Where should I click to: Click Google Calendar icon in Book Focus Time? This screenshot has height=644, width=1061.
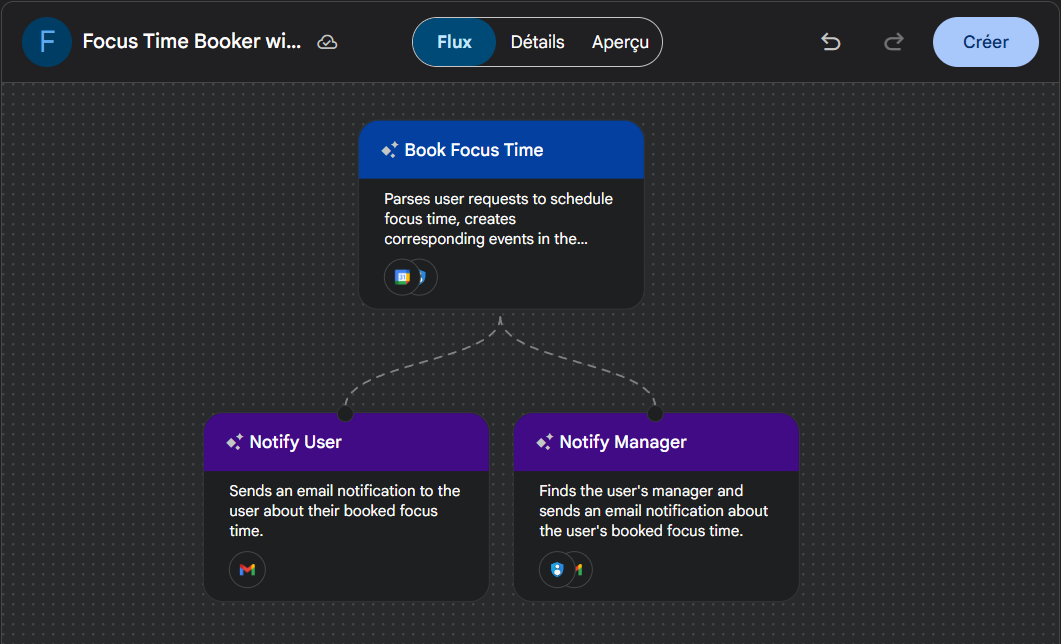point(402,277)
